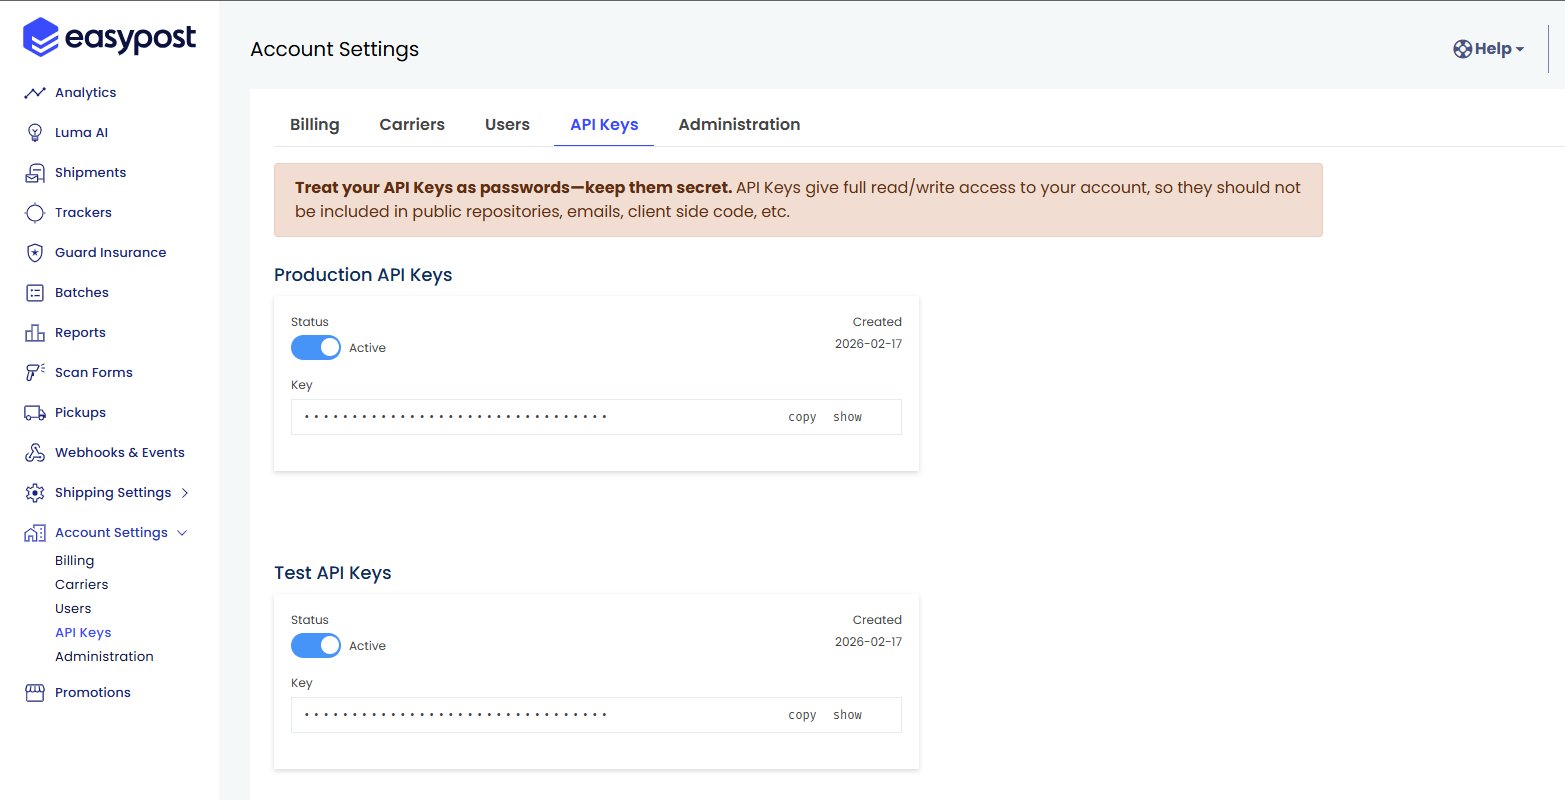The image size is (1565, 800).
Task: Open the Administration tab
Action: (739, 124)
